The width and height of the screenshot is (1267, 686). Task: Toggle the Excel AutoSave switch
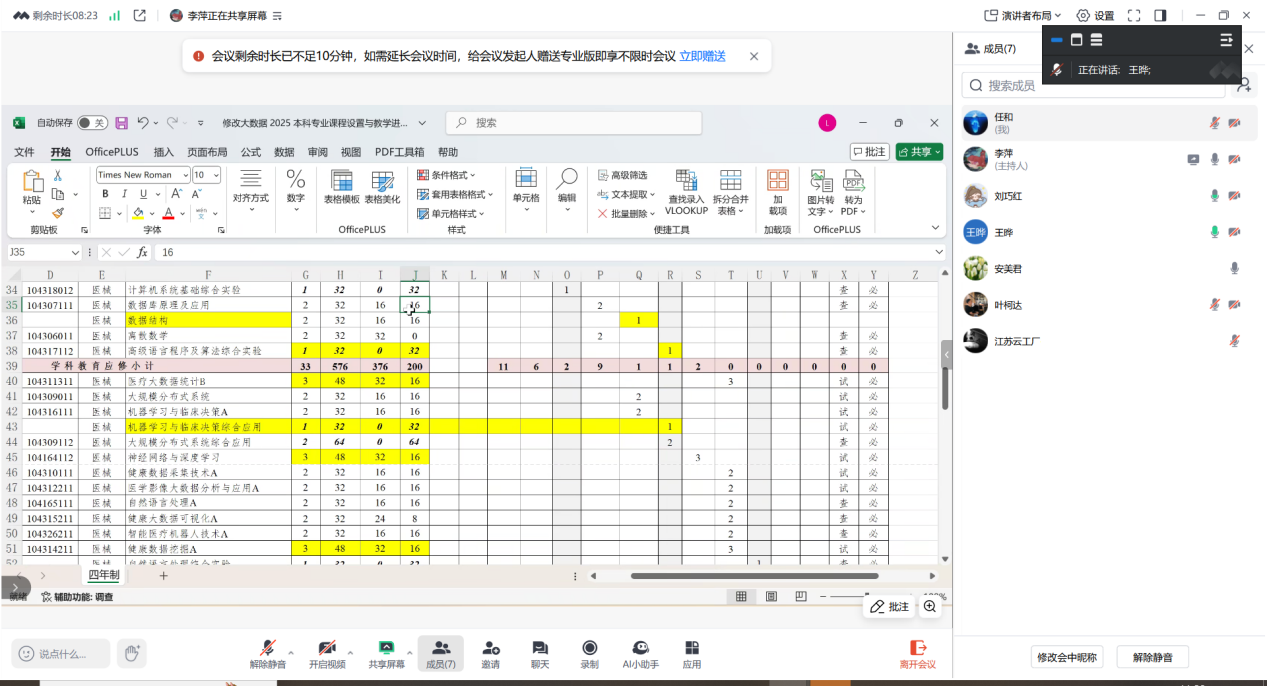[x=92, y=123]
